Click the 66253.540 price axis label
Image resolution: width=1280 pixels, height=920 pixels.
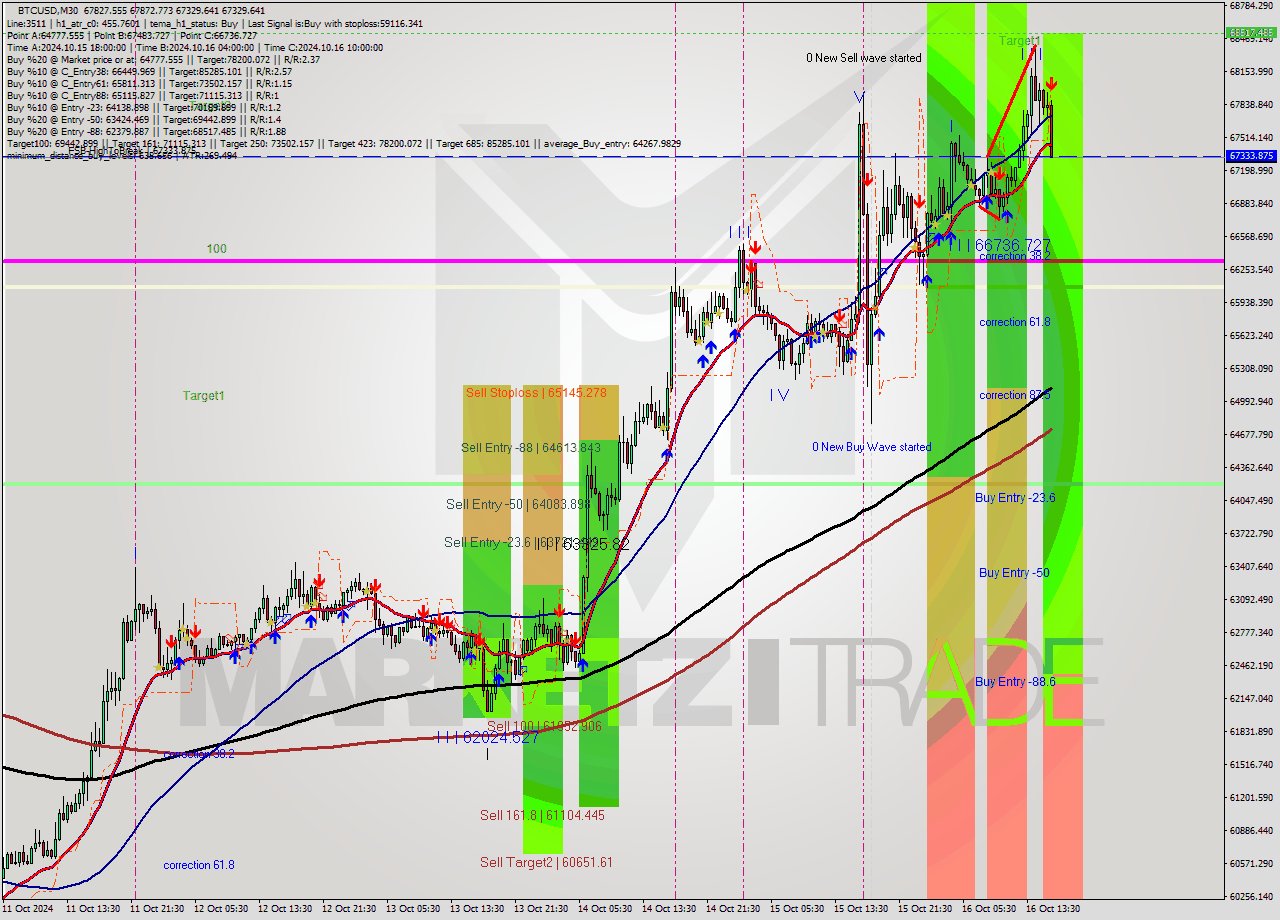pos(1250,269)
